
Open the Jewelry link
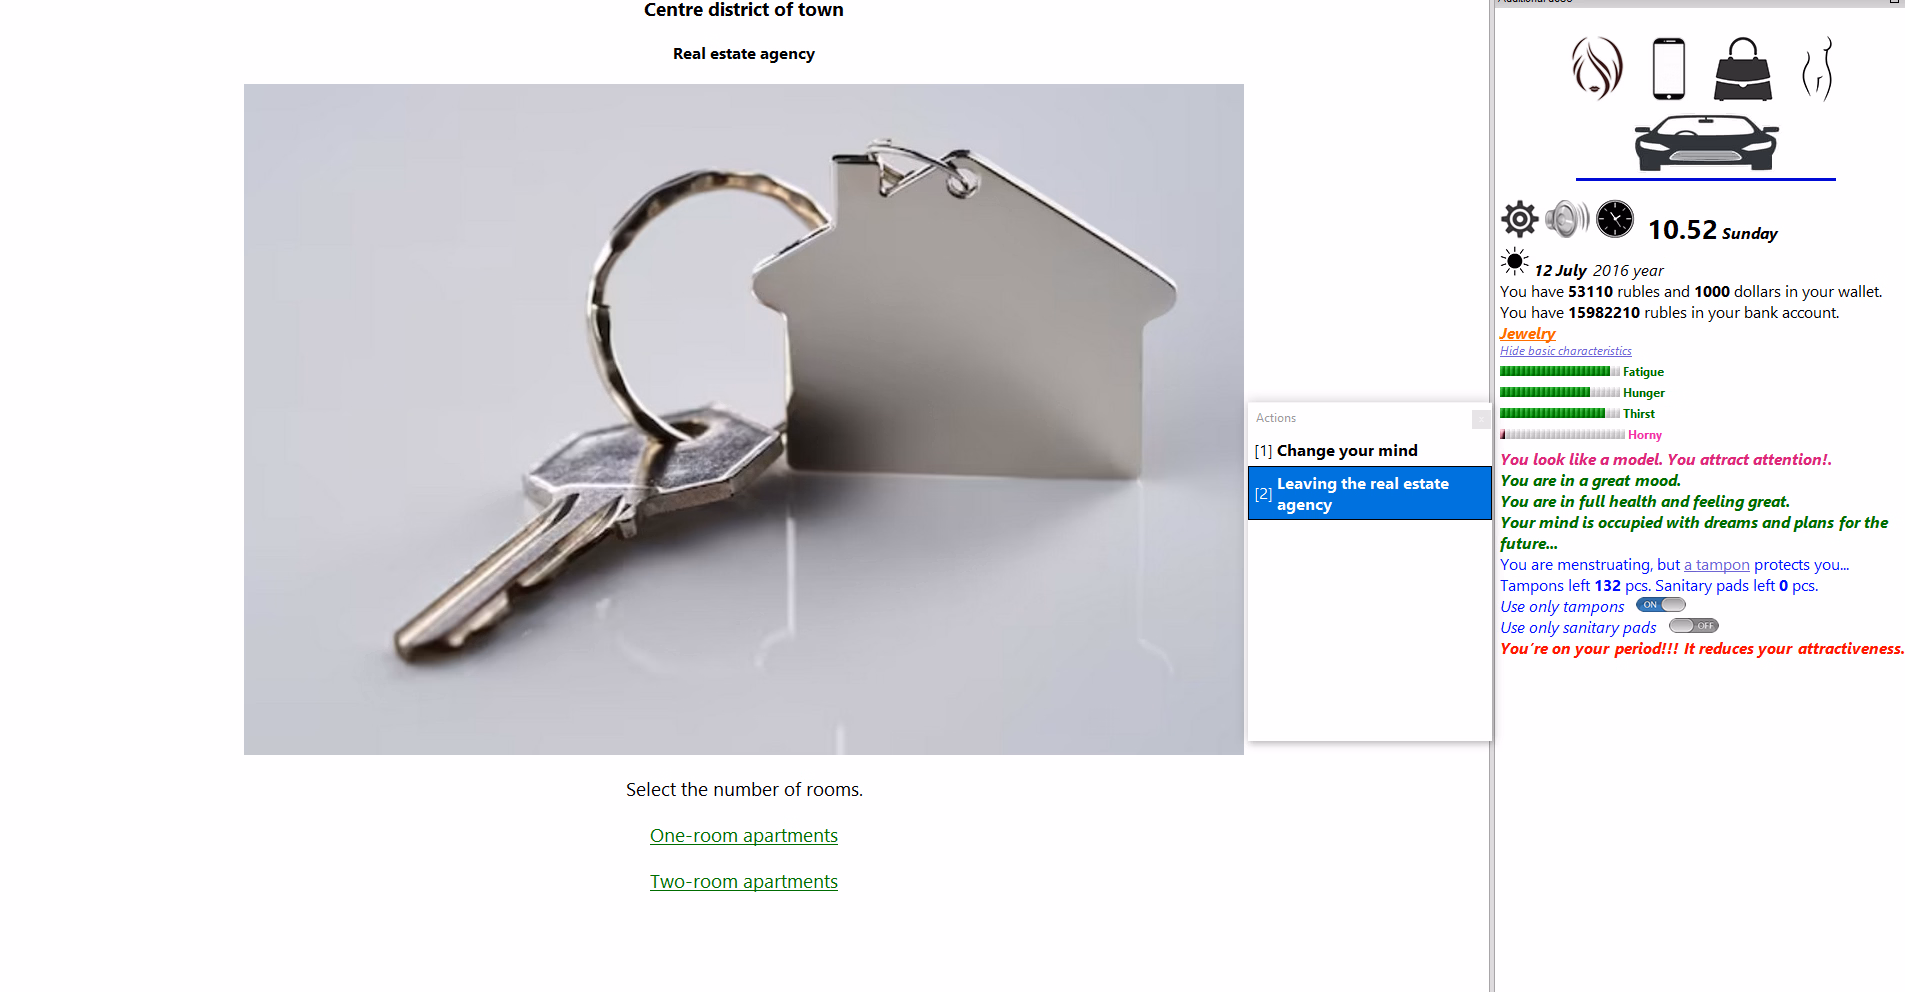point(1527,334)
